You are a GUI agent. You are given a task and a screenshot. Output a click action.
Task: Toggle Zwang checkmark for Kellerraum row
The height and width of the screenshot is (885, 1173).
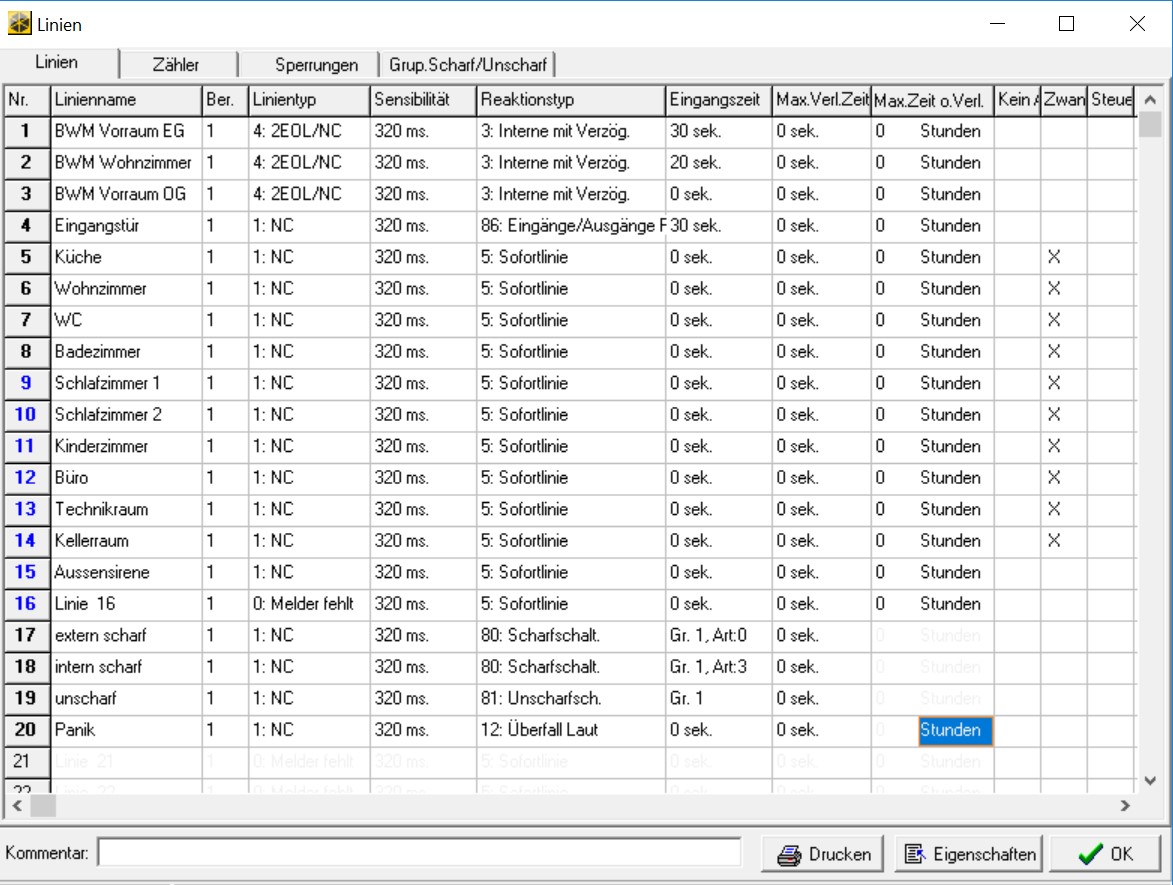[x=1053, y=541]
